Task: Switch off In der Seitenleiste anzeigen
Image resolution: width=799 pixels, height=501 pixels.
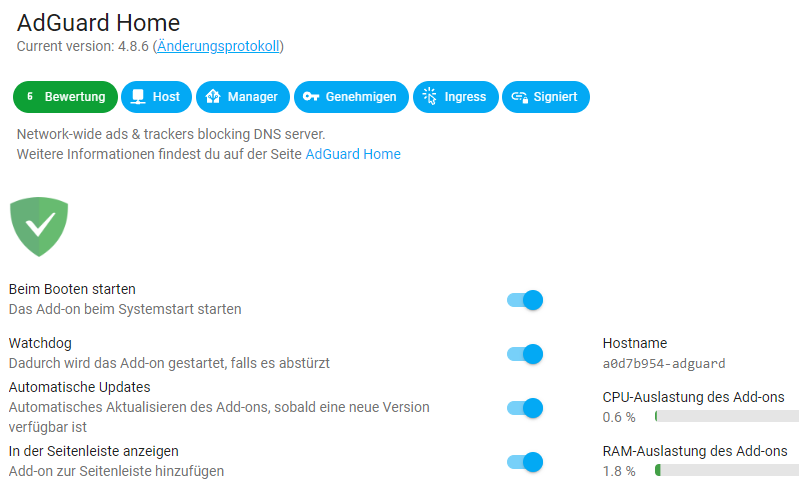Action: tap(525, 462)
